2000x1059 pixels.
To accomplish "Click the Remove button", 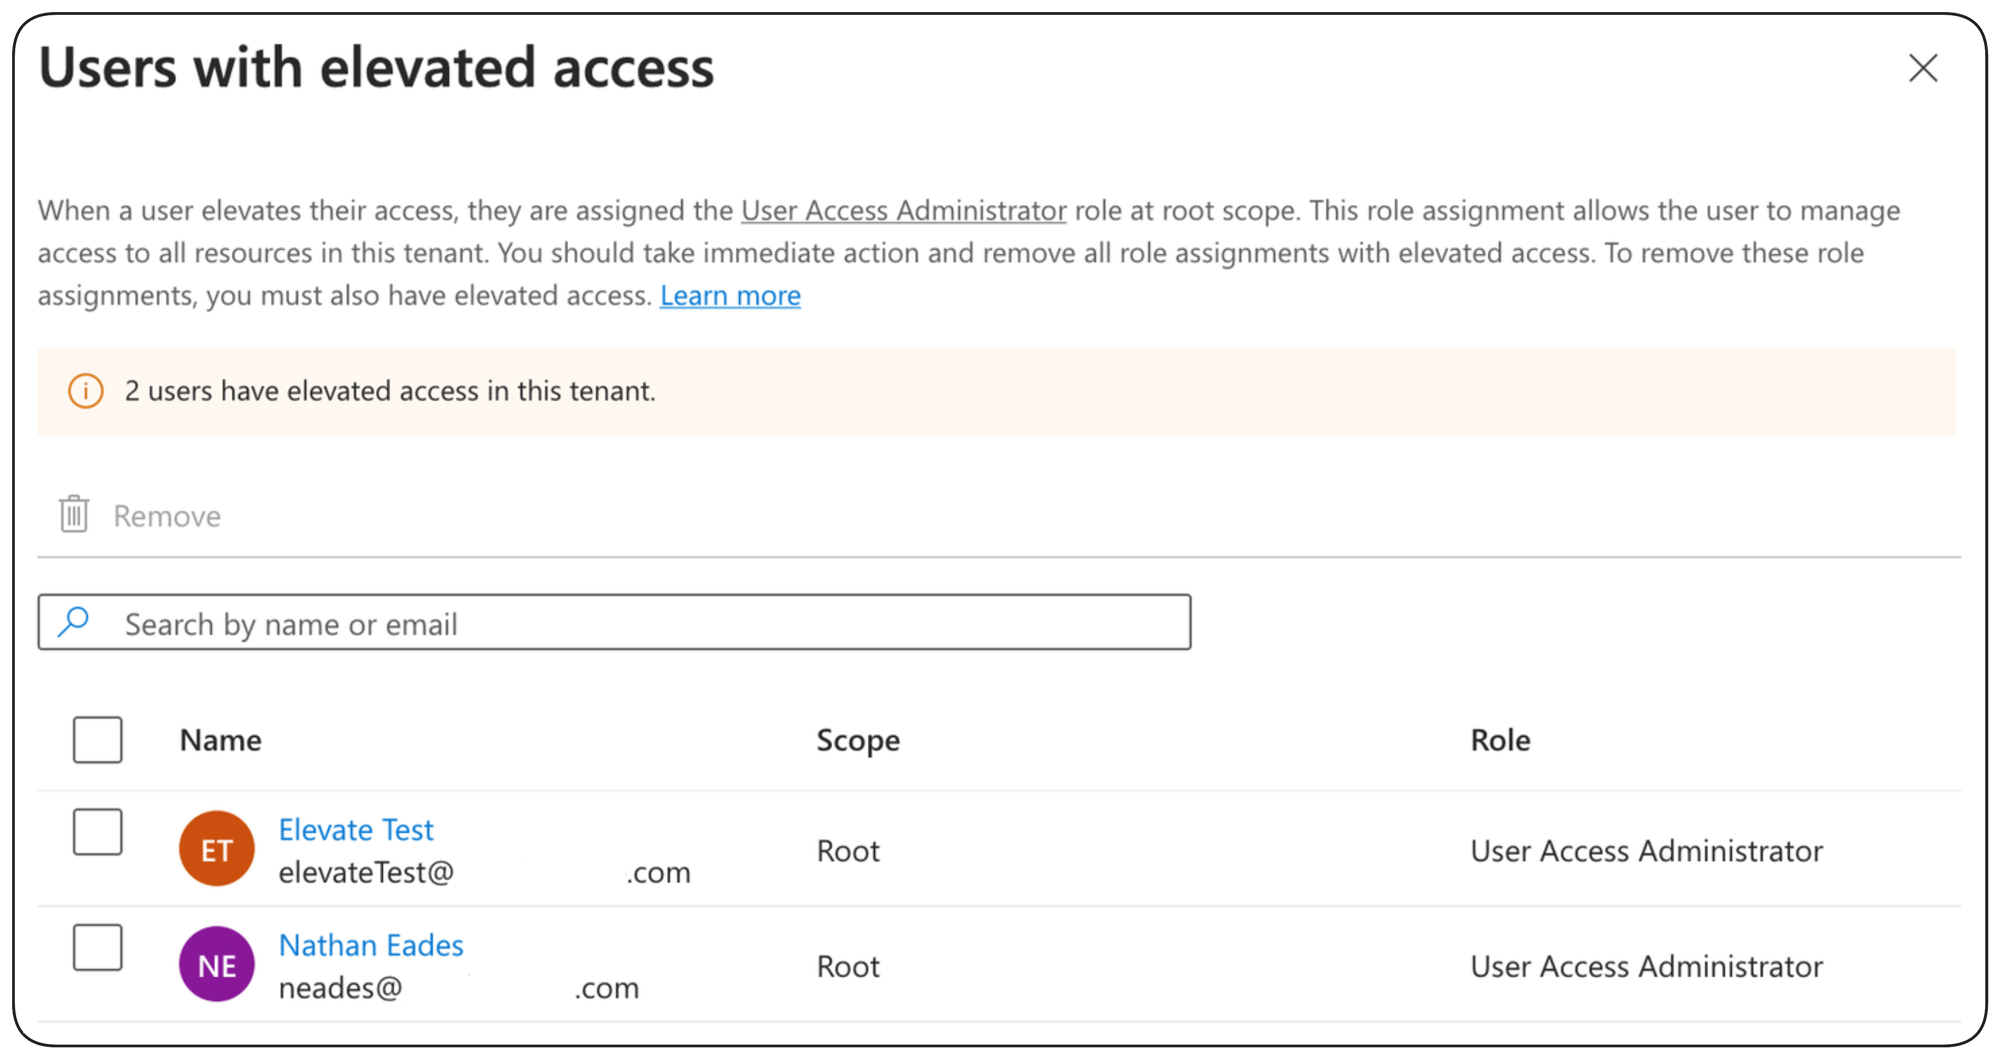I will [x=166, y=515].
